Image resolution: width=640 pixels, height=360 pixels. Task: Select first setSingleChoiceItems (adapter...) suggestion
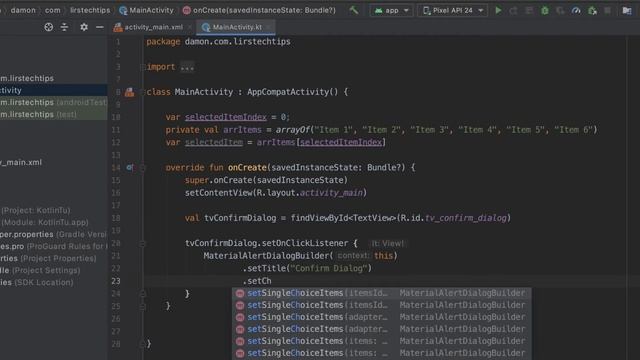(382, 317)
